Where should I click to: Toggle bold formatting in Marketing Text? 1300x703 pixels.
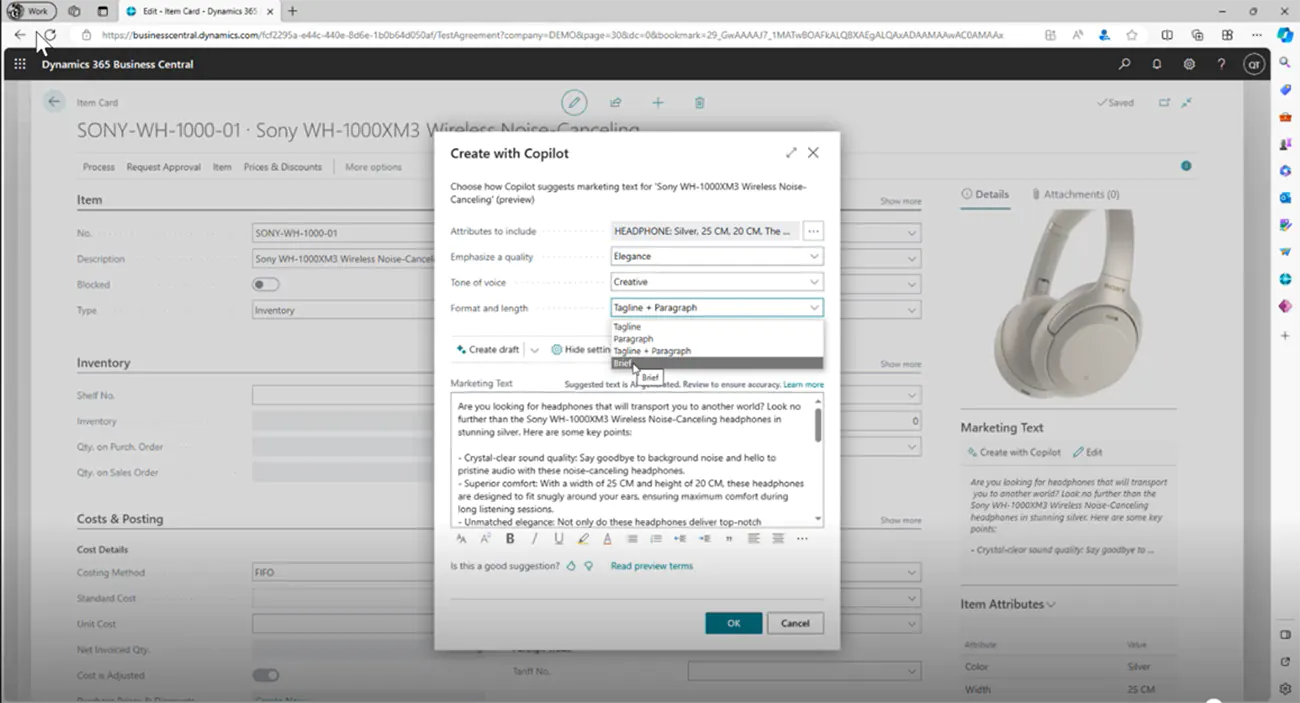click(510, 539)
